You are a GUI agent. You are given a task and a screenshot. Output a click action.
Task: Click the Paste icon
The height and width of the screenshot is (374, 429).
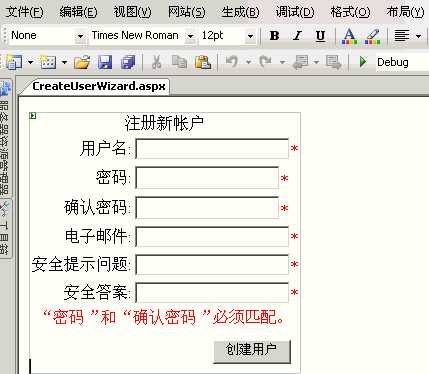point(203,62)
